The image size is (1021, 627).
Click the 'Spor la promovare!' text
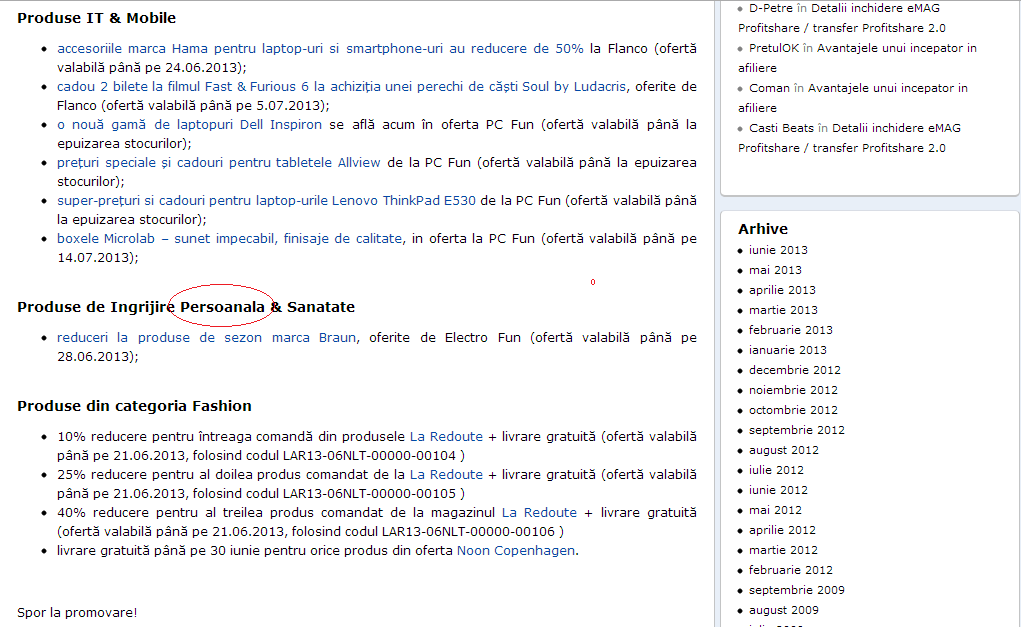pos(77,613)
